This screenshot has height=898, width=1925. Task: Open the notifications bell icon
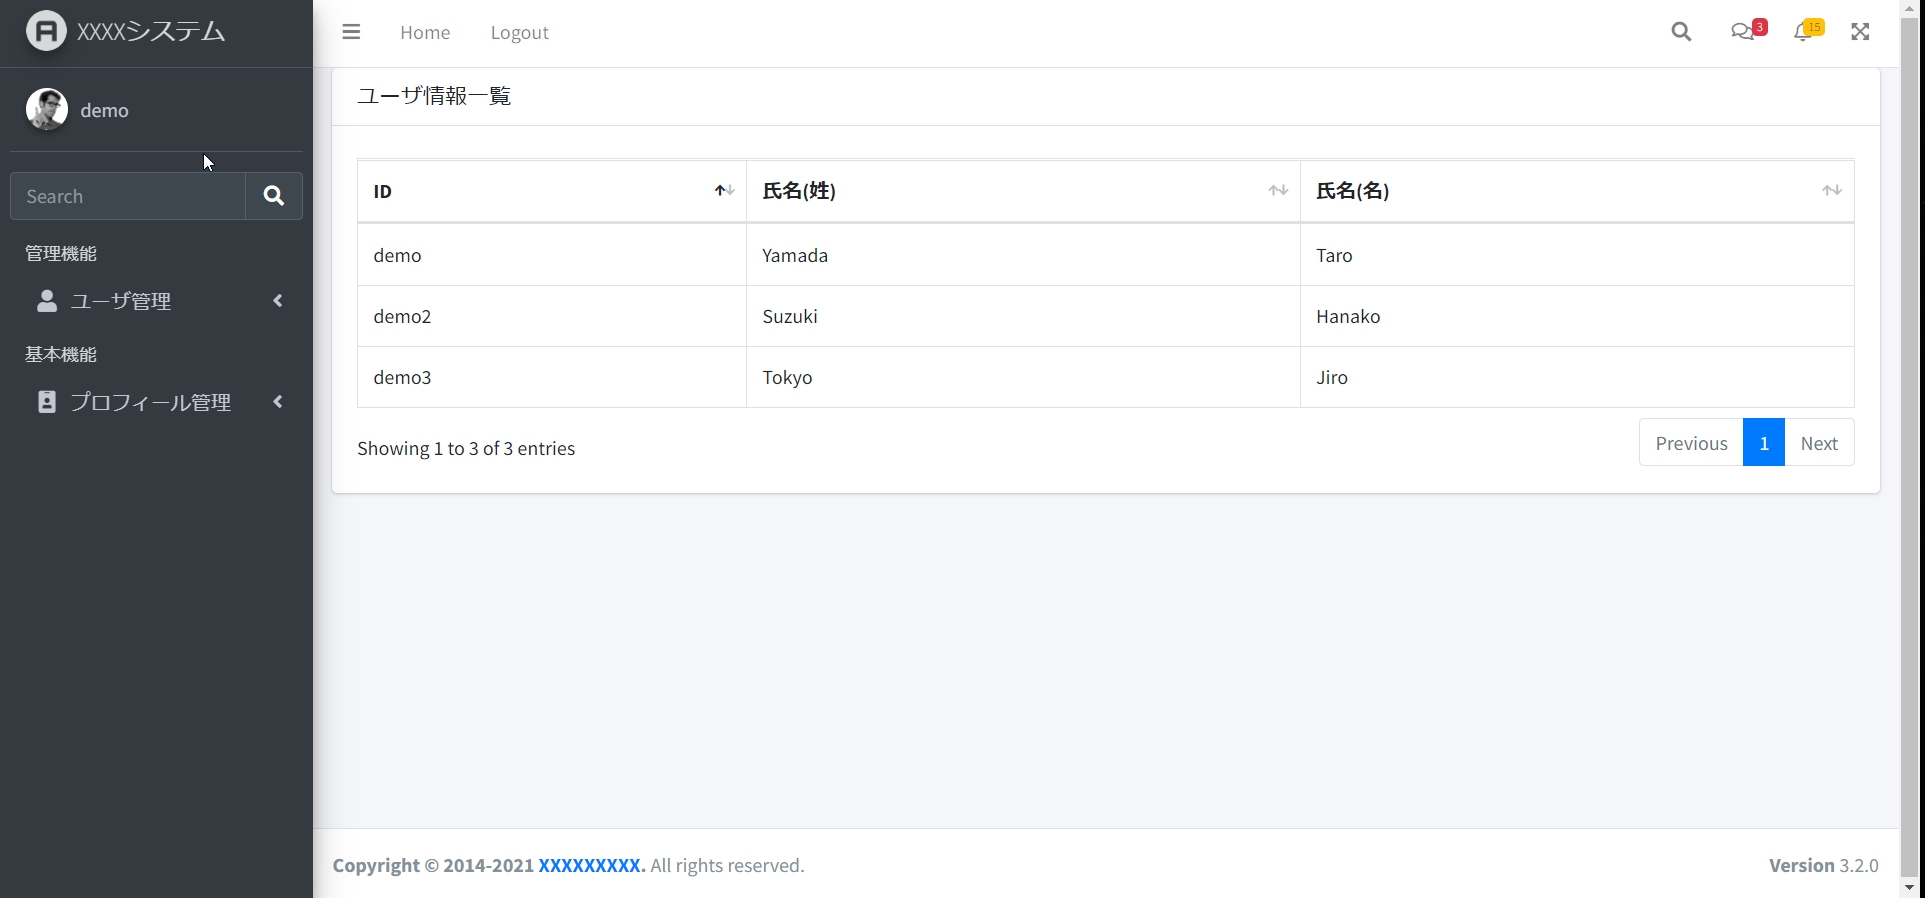pos(1803,32)
